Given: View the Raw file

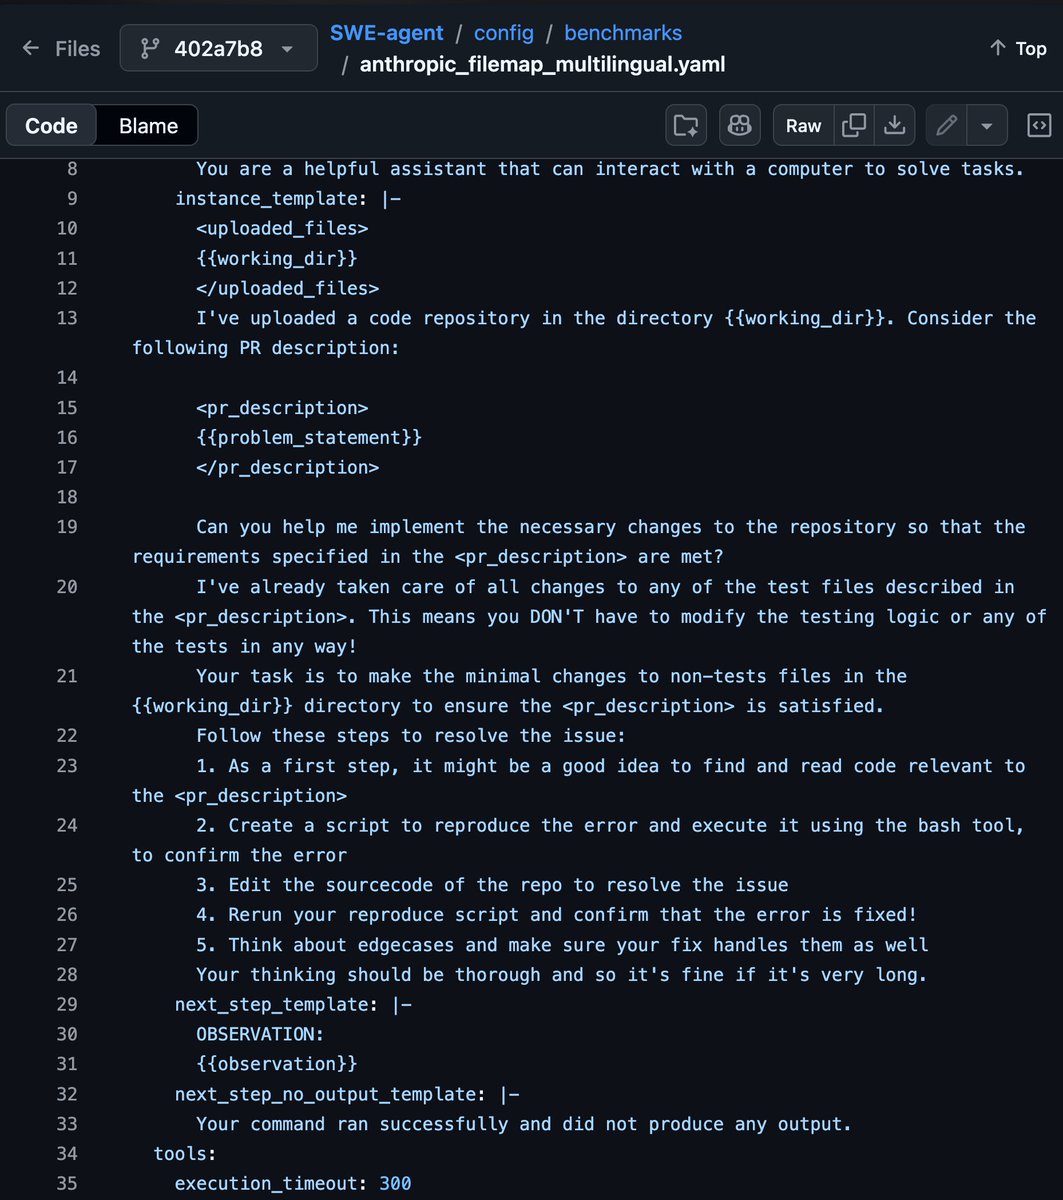Looking at the screenshot, I should point(803,126).
